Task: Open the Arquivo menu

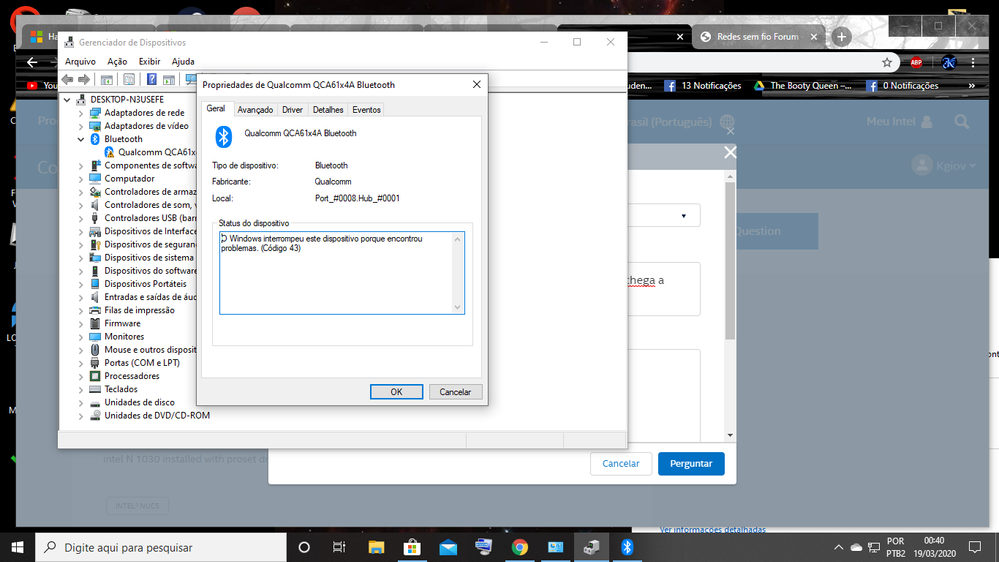Action: coord(80,62)
